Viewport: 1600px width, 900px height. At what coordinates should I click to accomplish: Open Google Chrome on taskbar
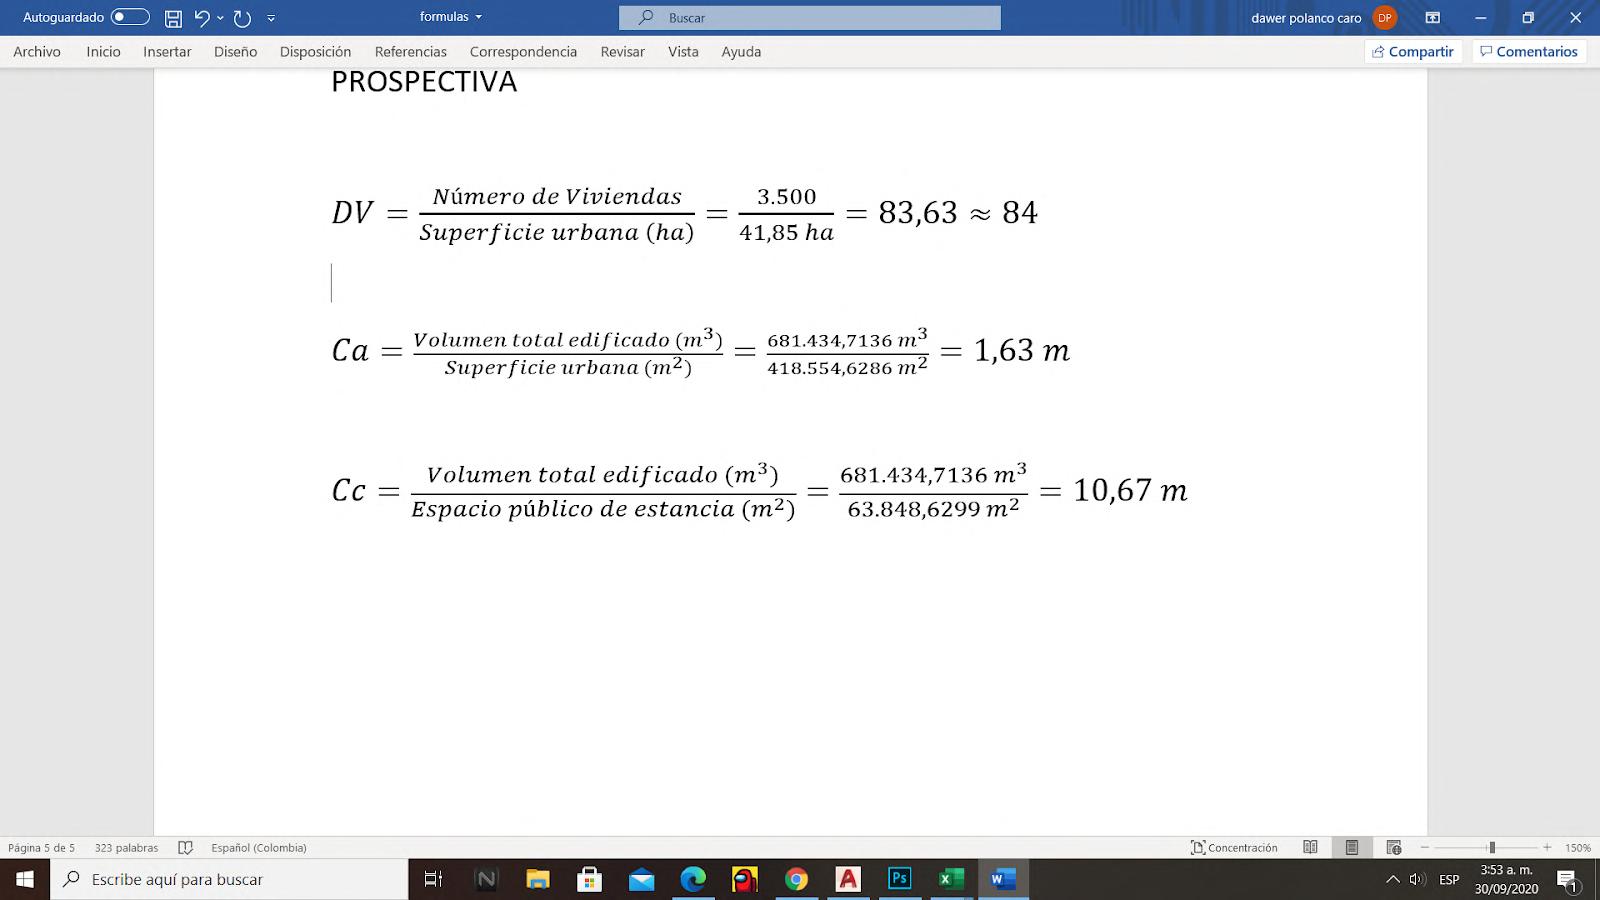point(796,879)
